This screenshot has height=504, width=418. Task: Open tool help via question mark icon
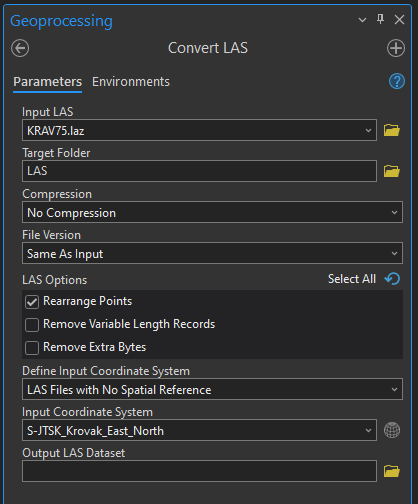(x=397, y=81)
